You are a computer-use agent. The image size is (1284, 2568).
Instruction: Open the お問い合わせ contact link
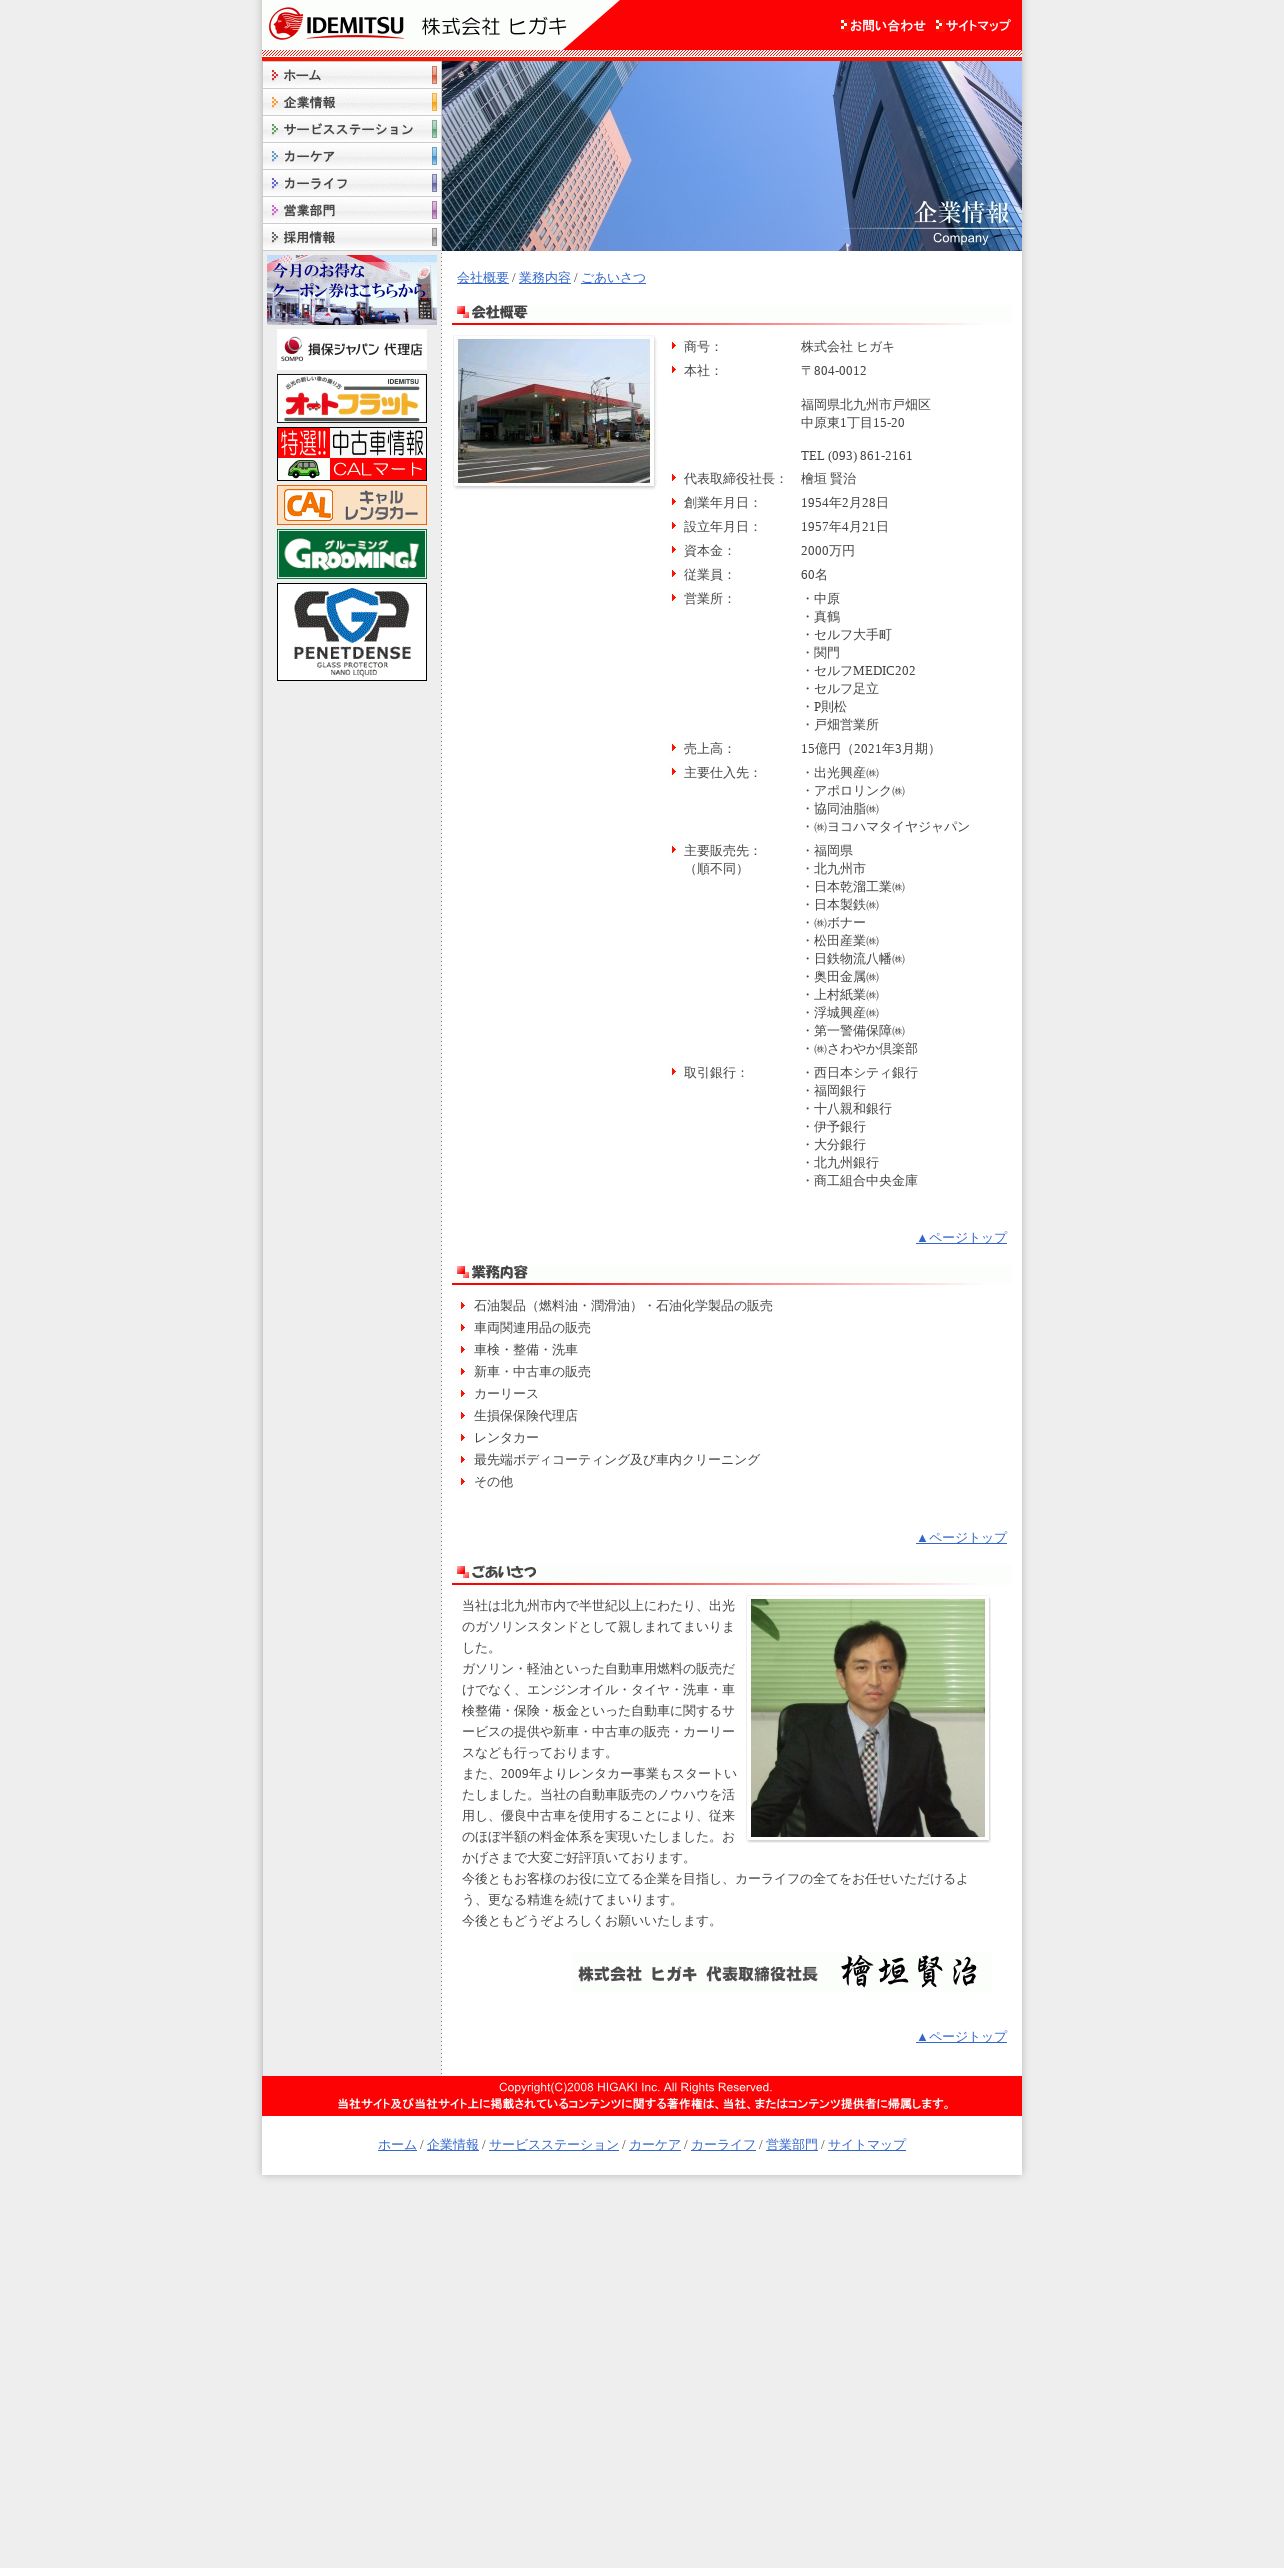click(x=882, y=25)
